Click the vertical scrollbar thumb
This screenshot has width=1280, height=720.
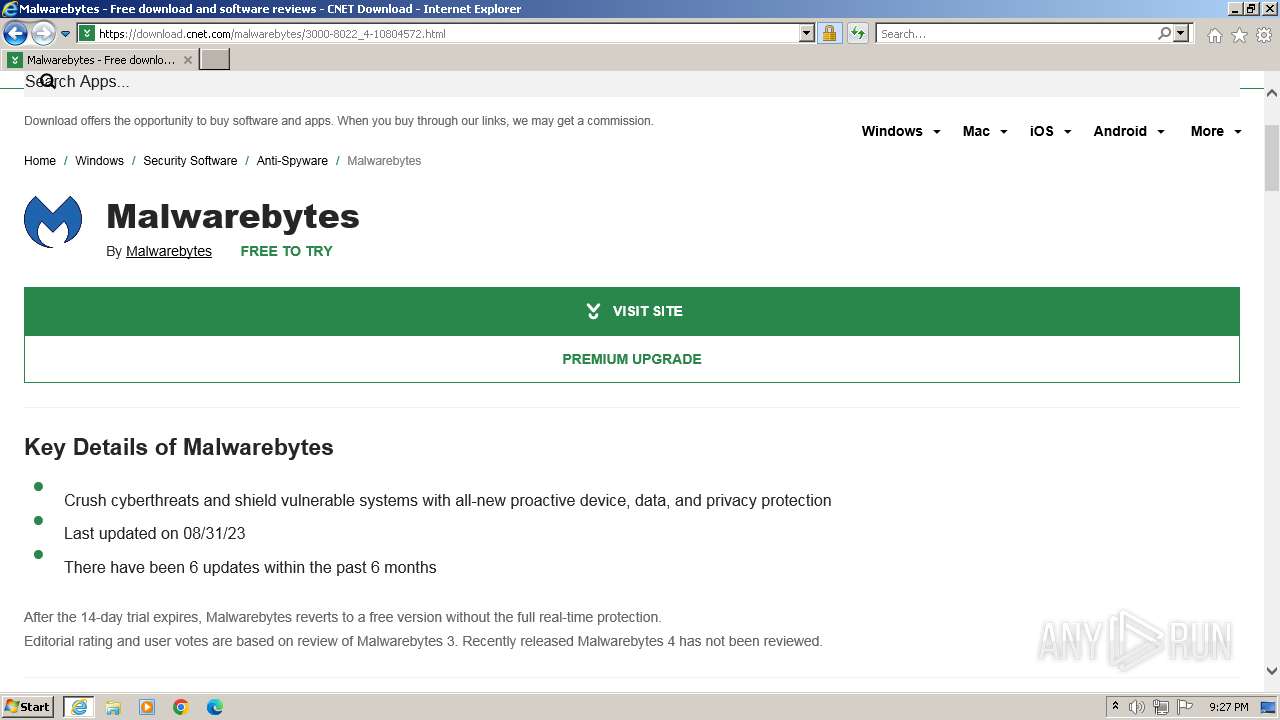click(1272, 157)
